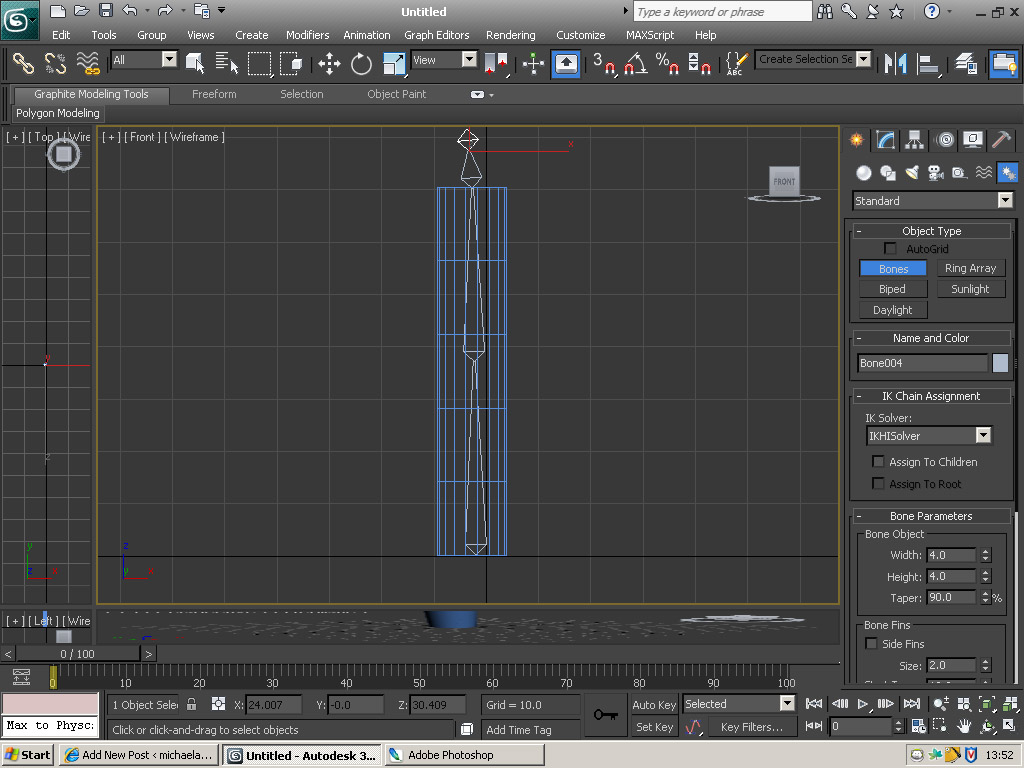Open the Modify command panel tab
1024x768 pixels.
click(x=885, y=140)
